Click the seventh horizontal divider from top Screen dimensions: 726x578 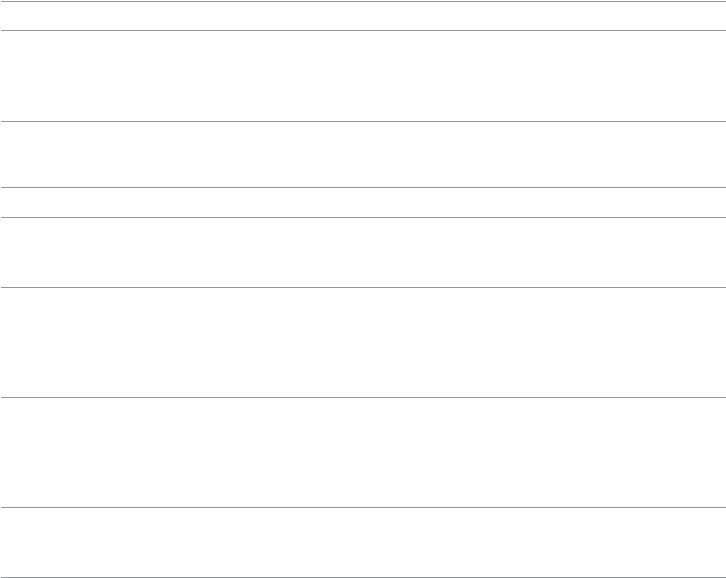coord(363,399)
